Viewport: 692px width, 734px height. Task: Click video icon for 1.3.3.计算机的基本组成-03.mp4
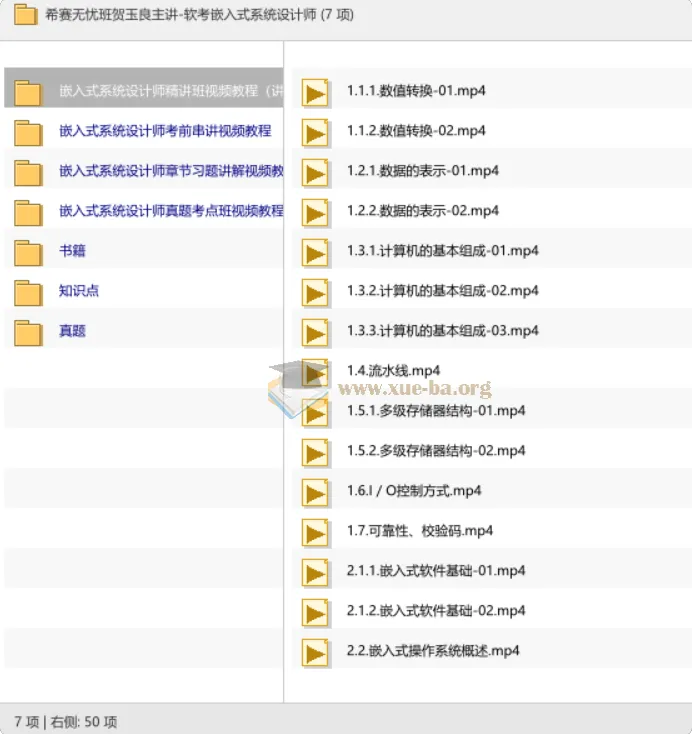point(315,333)
